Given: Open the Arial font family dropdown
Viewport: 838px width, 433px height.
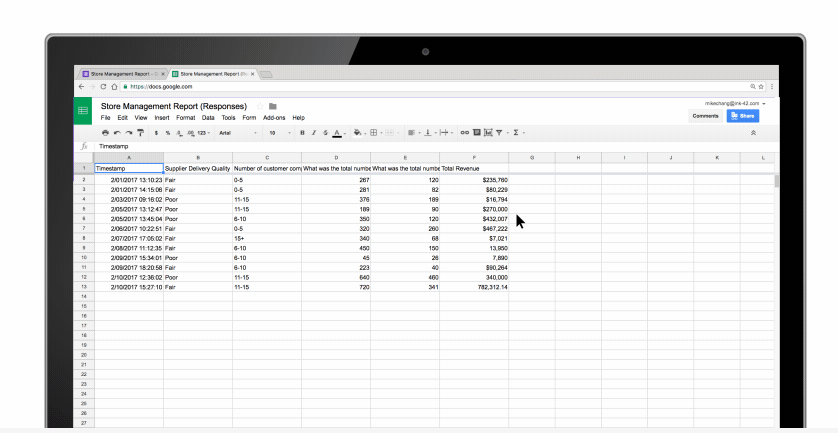Looking at the screenshot, I should 238,133.
